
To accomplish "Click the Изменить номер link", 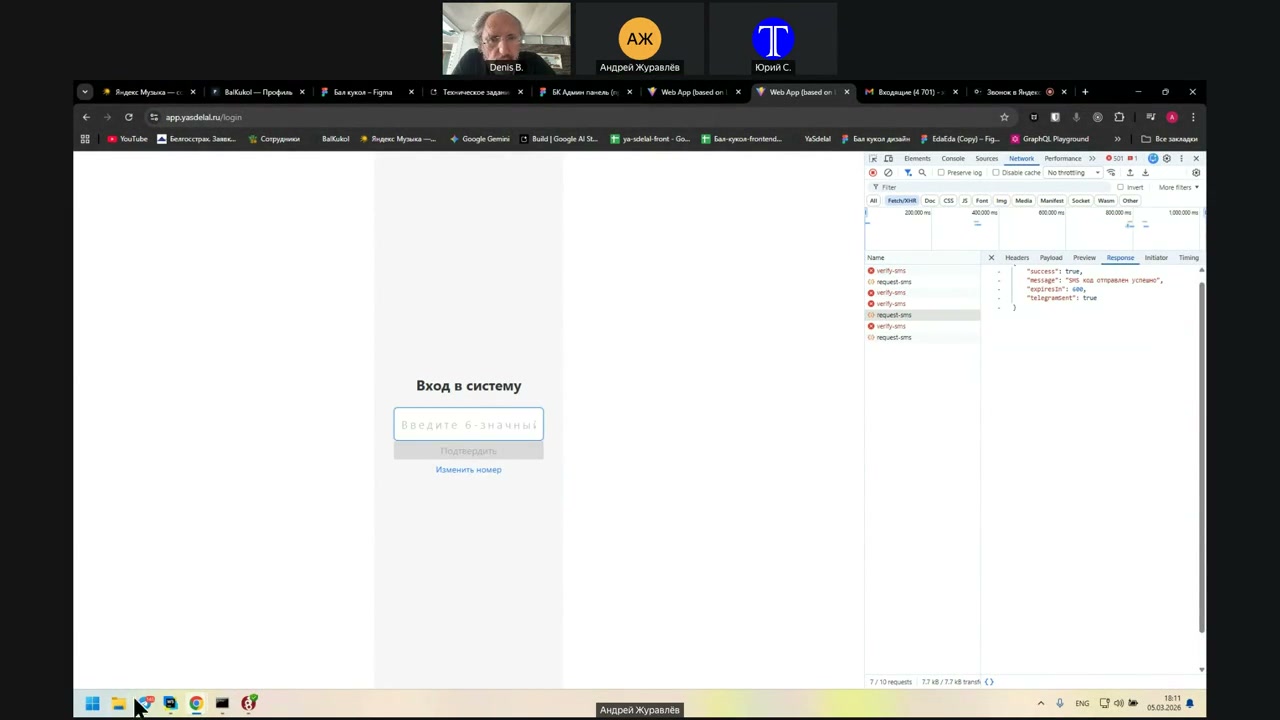I will (468, 470).
